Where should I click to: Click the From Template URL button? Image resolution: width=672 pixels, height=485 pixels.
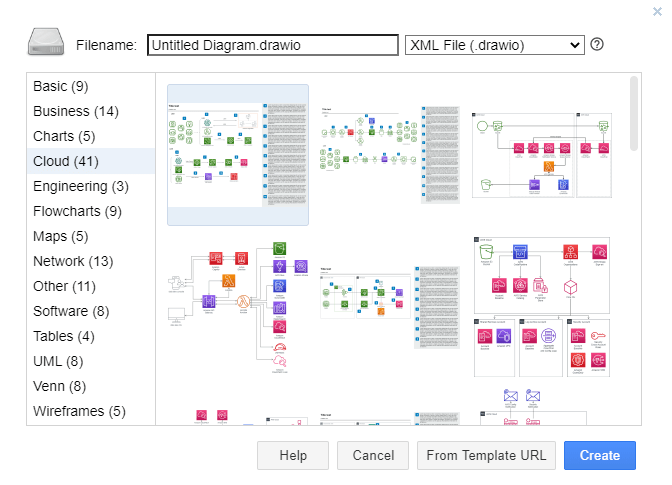[x=486, y=455]
